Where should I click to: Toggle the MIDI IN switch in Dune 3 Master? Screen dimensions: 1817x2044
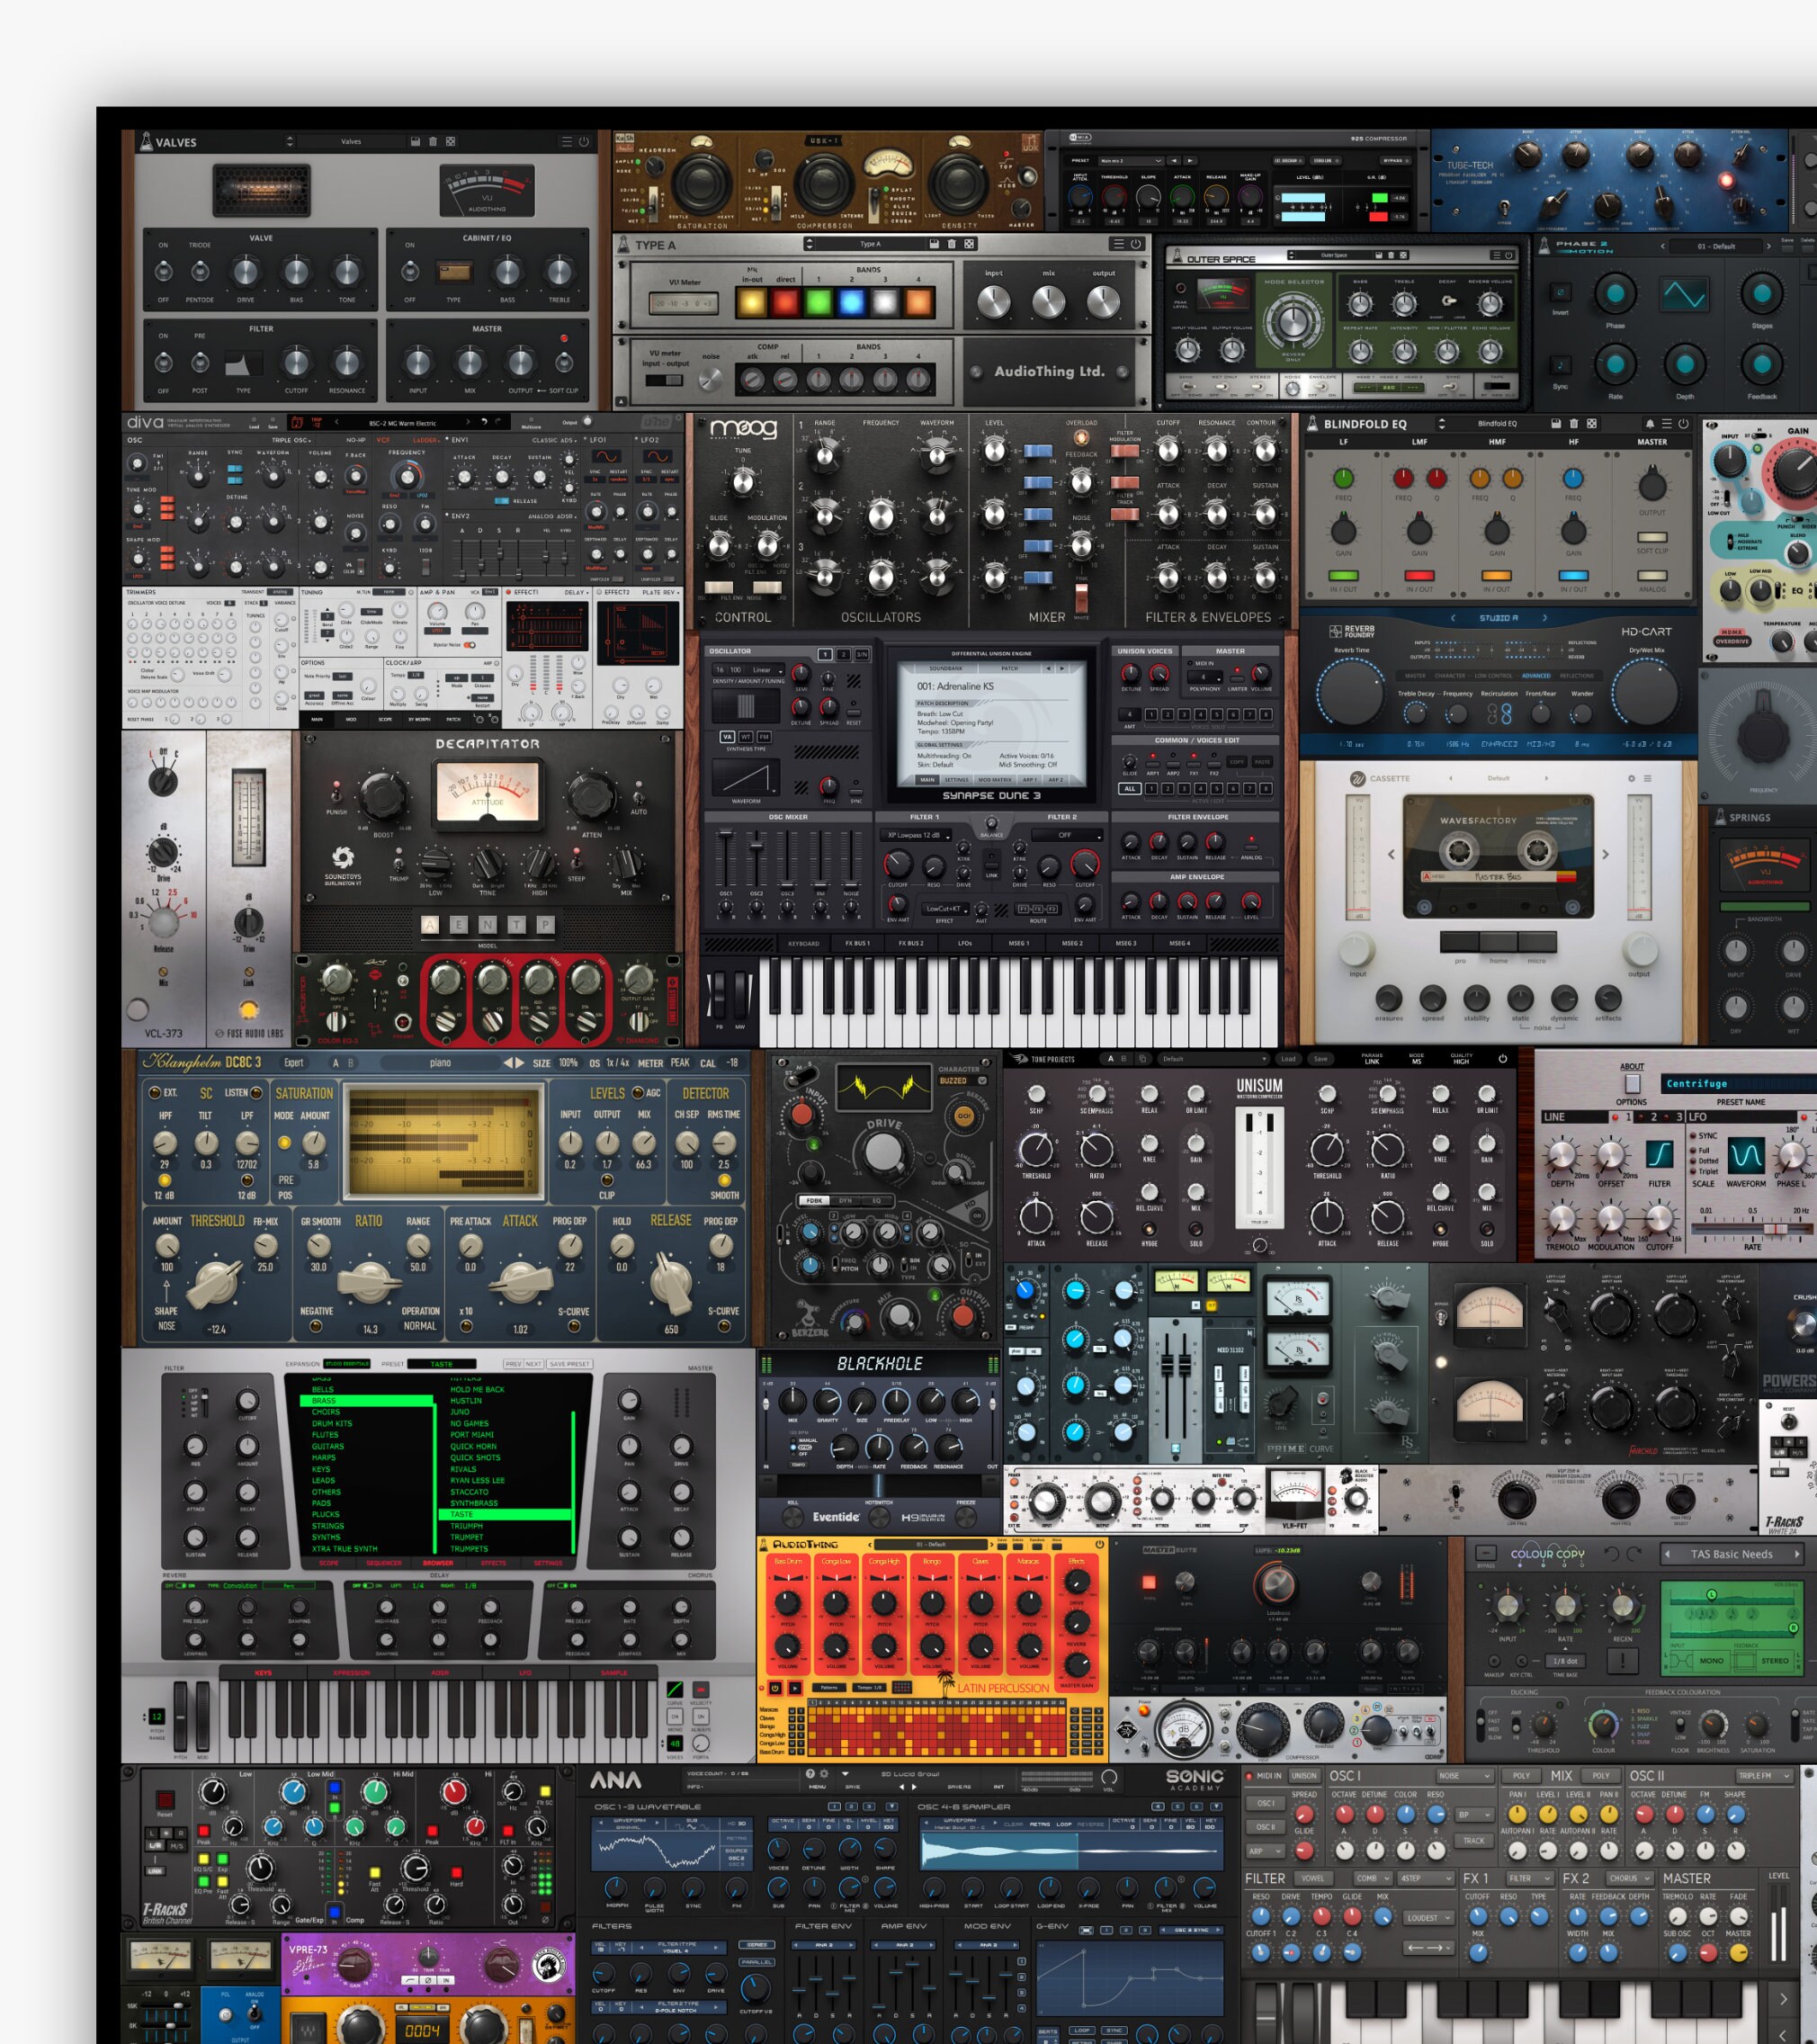(x=1191, y=664)
